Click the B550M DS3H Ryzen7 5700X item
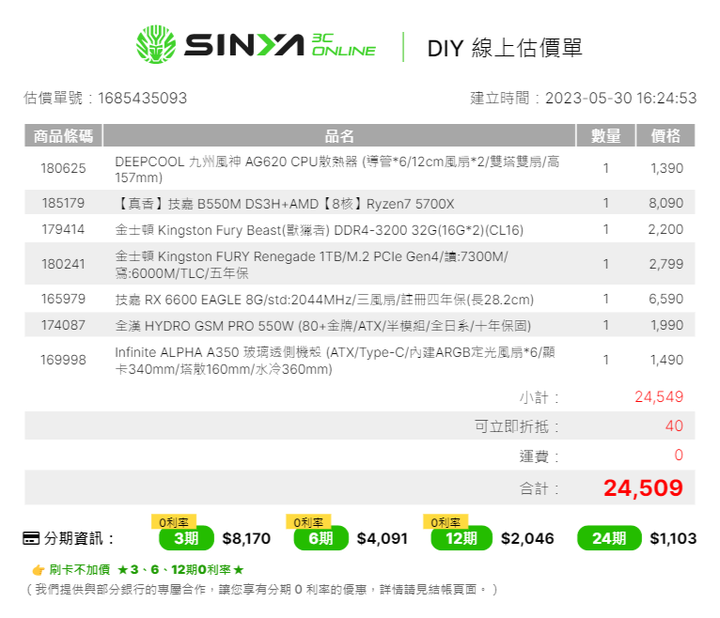 click(x=285, y=203)
